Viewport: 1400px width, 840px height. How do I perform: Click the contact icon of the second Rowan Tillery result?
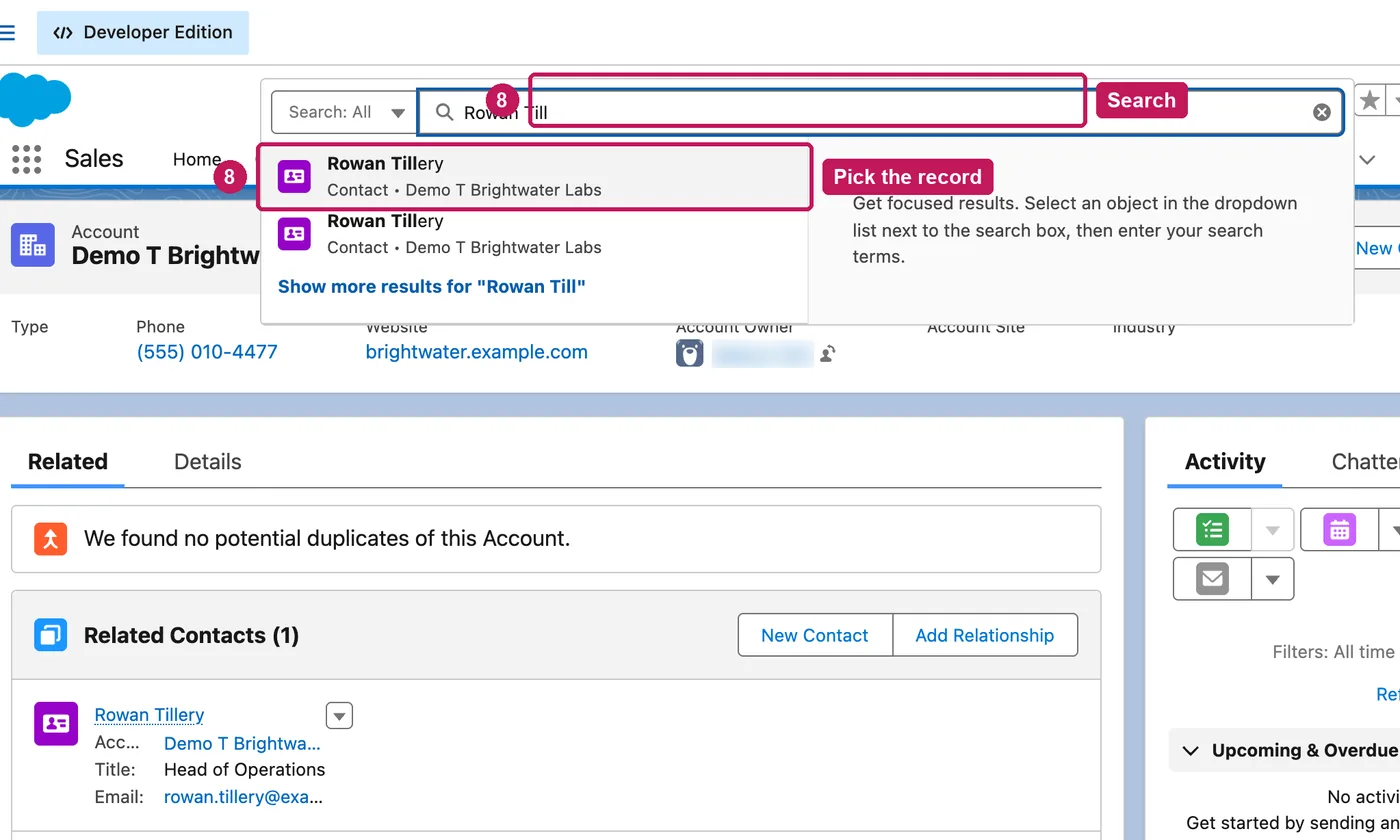point(294,234)
